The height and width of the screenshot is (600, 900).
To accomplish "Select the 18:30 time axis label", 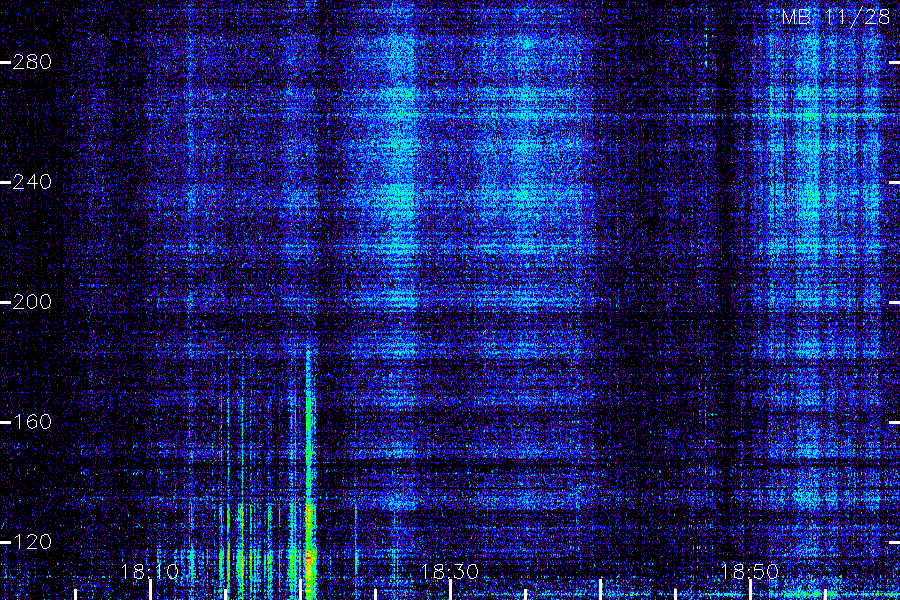I will click(x=449, y=571).
